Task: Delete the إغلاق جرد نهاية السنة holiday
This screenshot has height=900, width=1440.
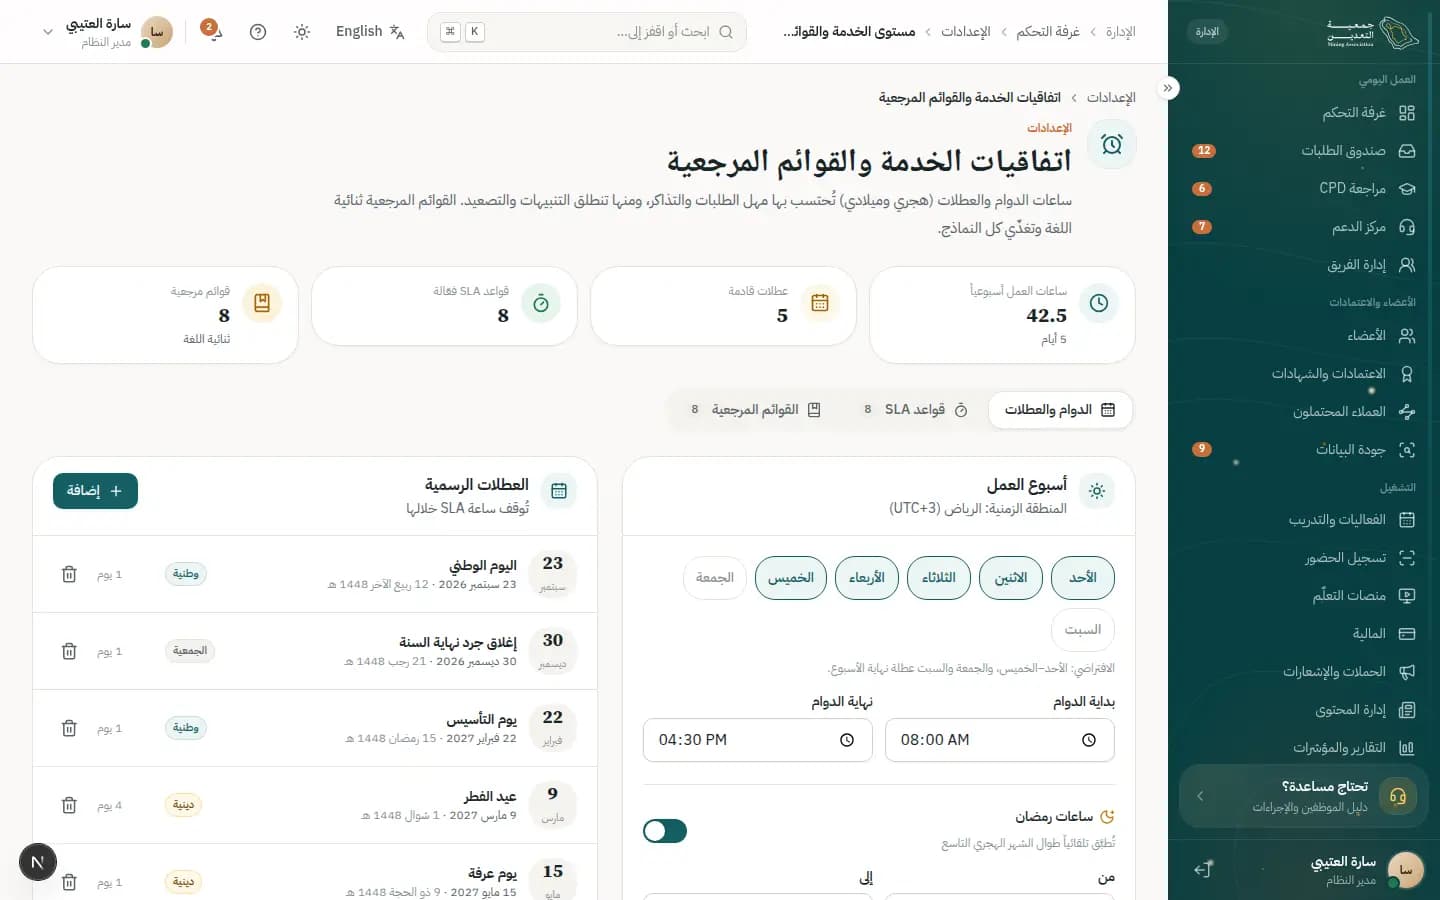Action: point(69,651)
